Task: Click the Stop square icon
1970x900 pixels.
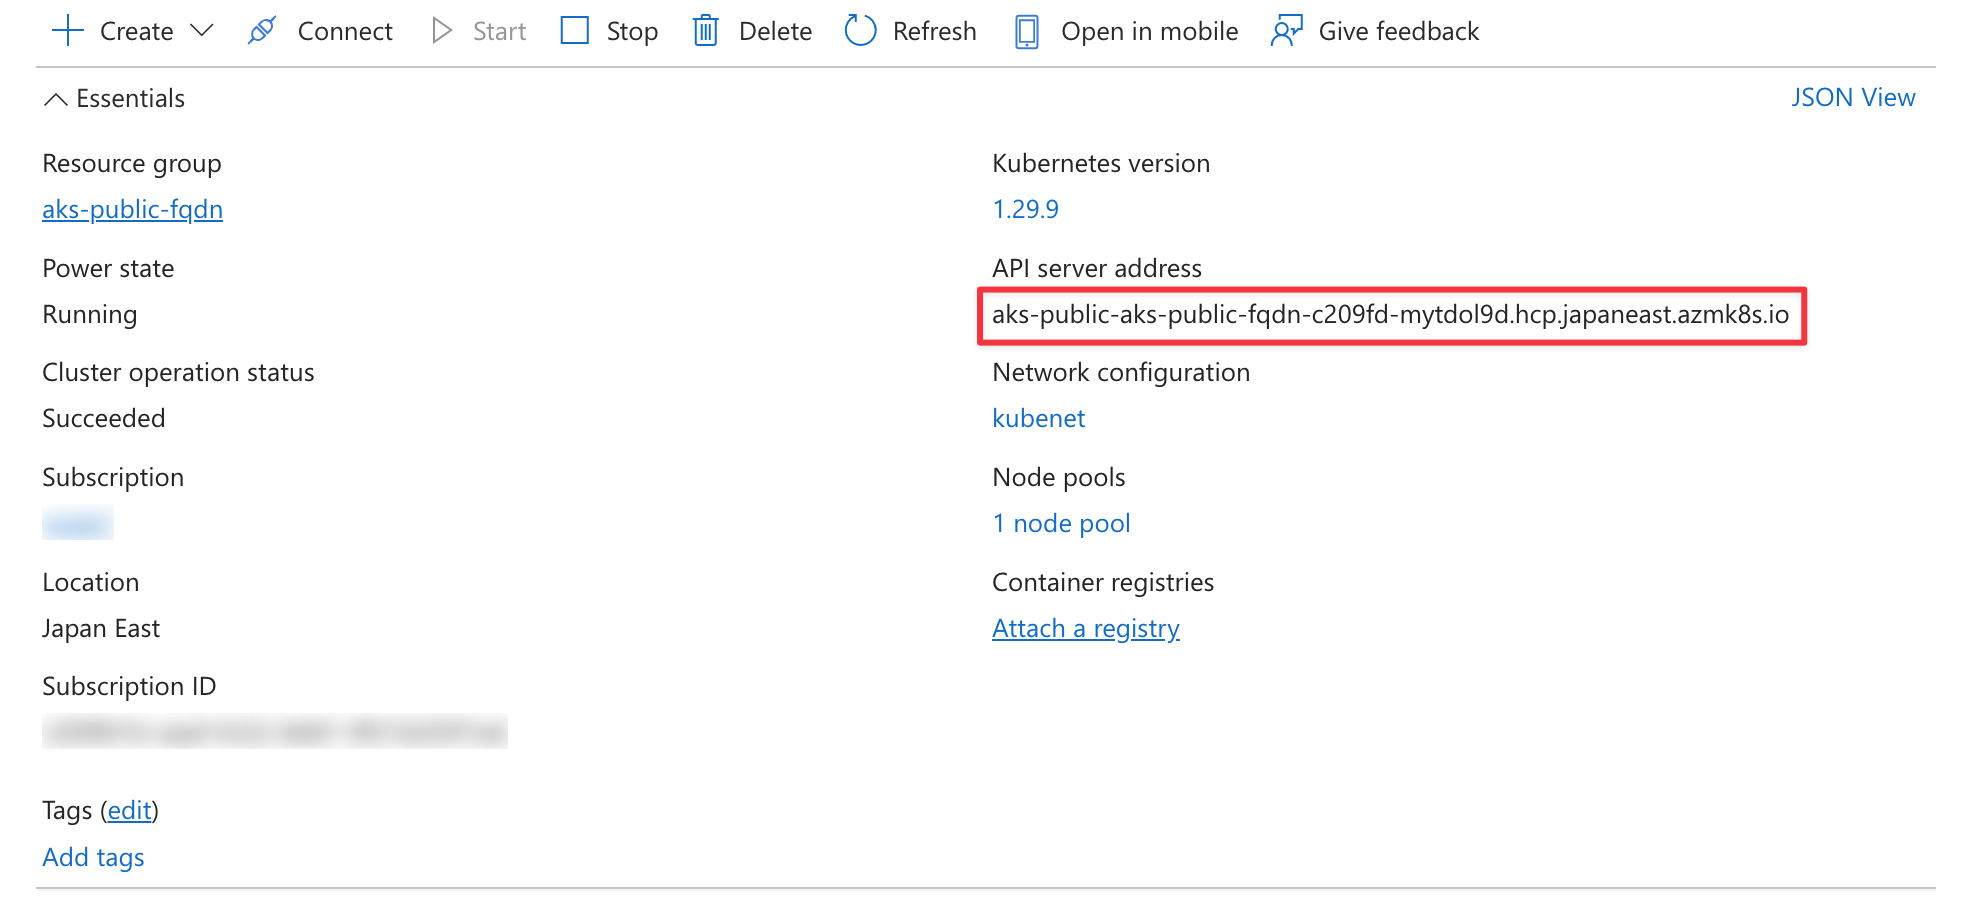Action: point(575,31)
